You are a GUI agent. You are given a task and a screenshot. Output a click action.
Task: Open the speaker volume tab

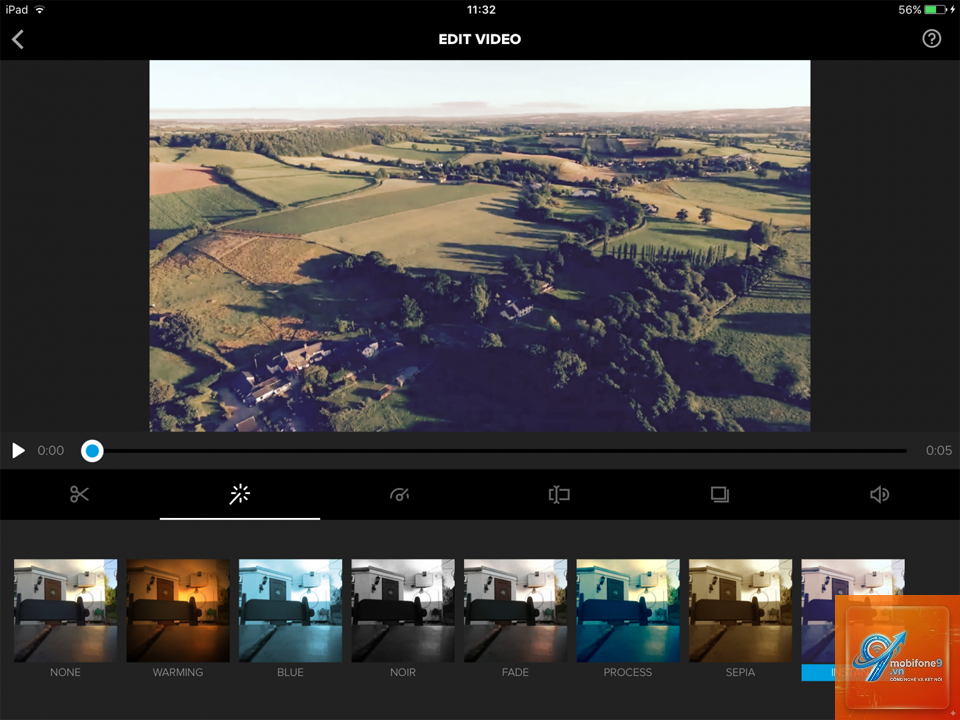coord(879,494)
